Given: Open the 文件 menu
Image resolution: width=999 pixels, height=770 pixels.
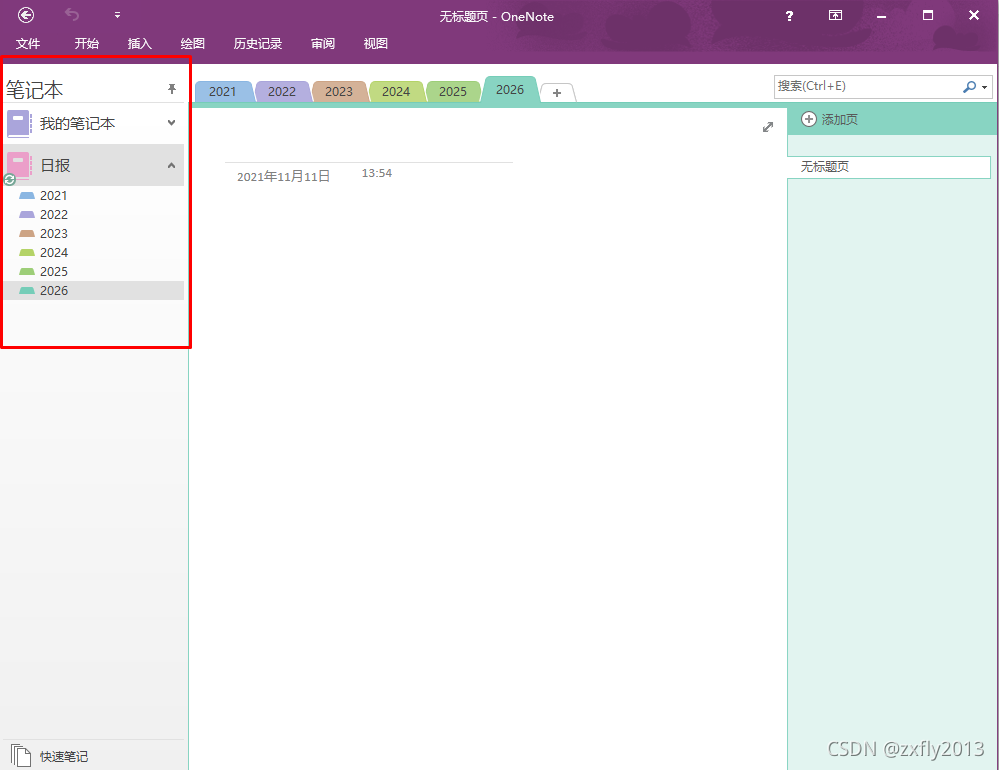Looking at the screenshot, I should [x=27, y=43].
